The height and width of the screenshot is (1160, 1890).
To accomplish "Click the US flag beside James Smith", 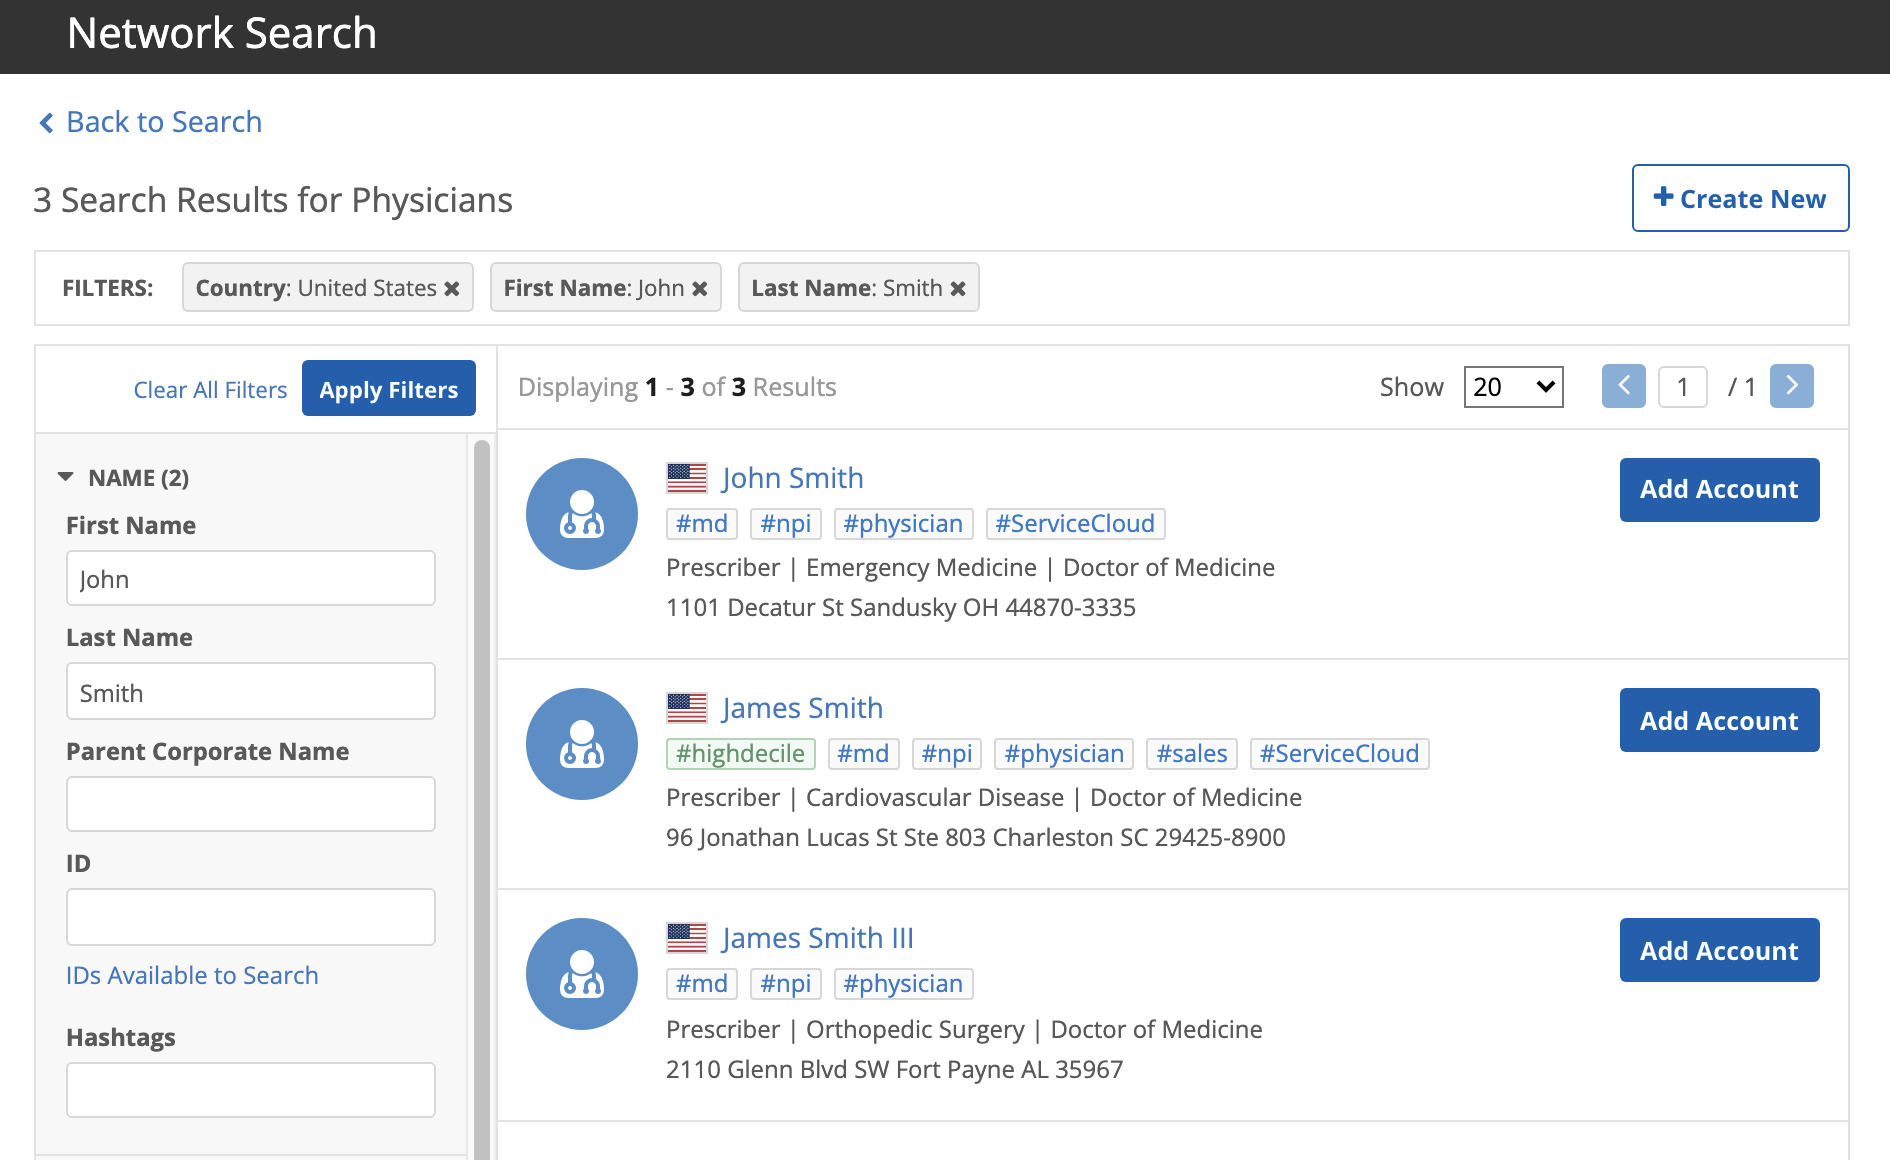I will point(687,708).
